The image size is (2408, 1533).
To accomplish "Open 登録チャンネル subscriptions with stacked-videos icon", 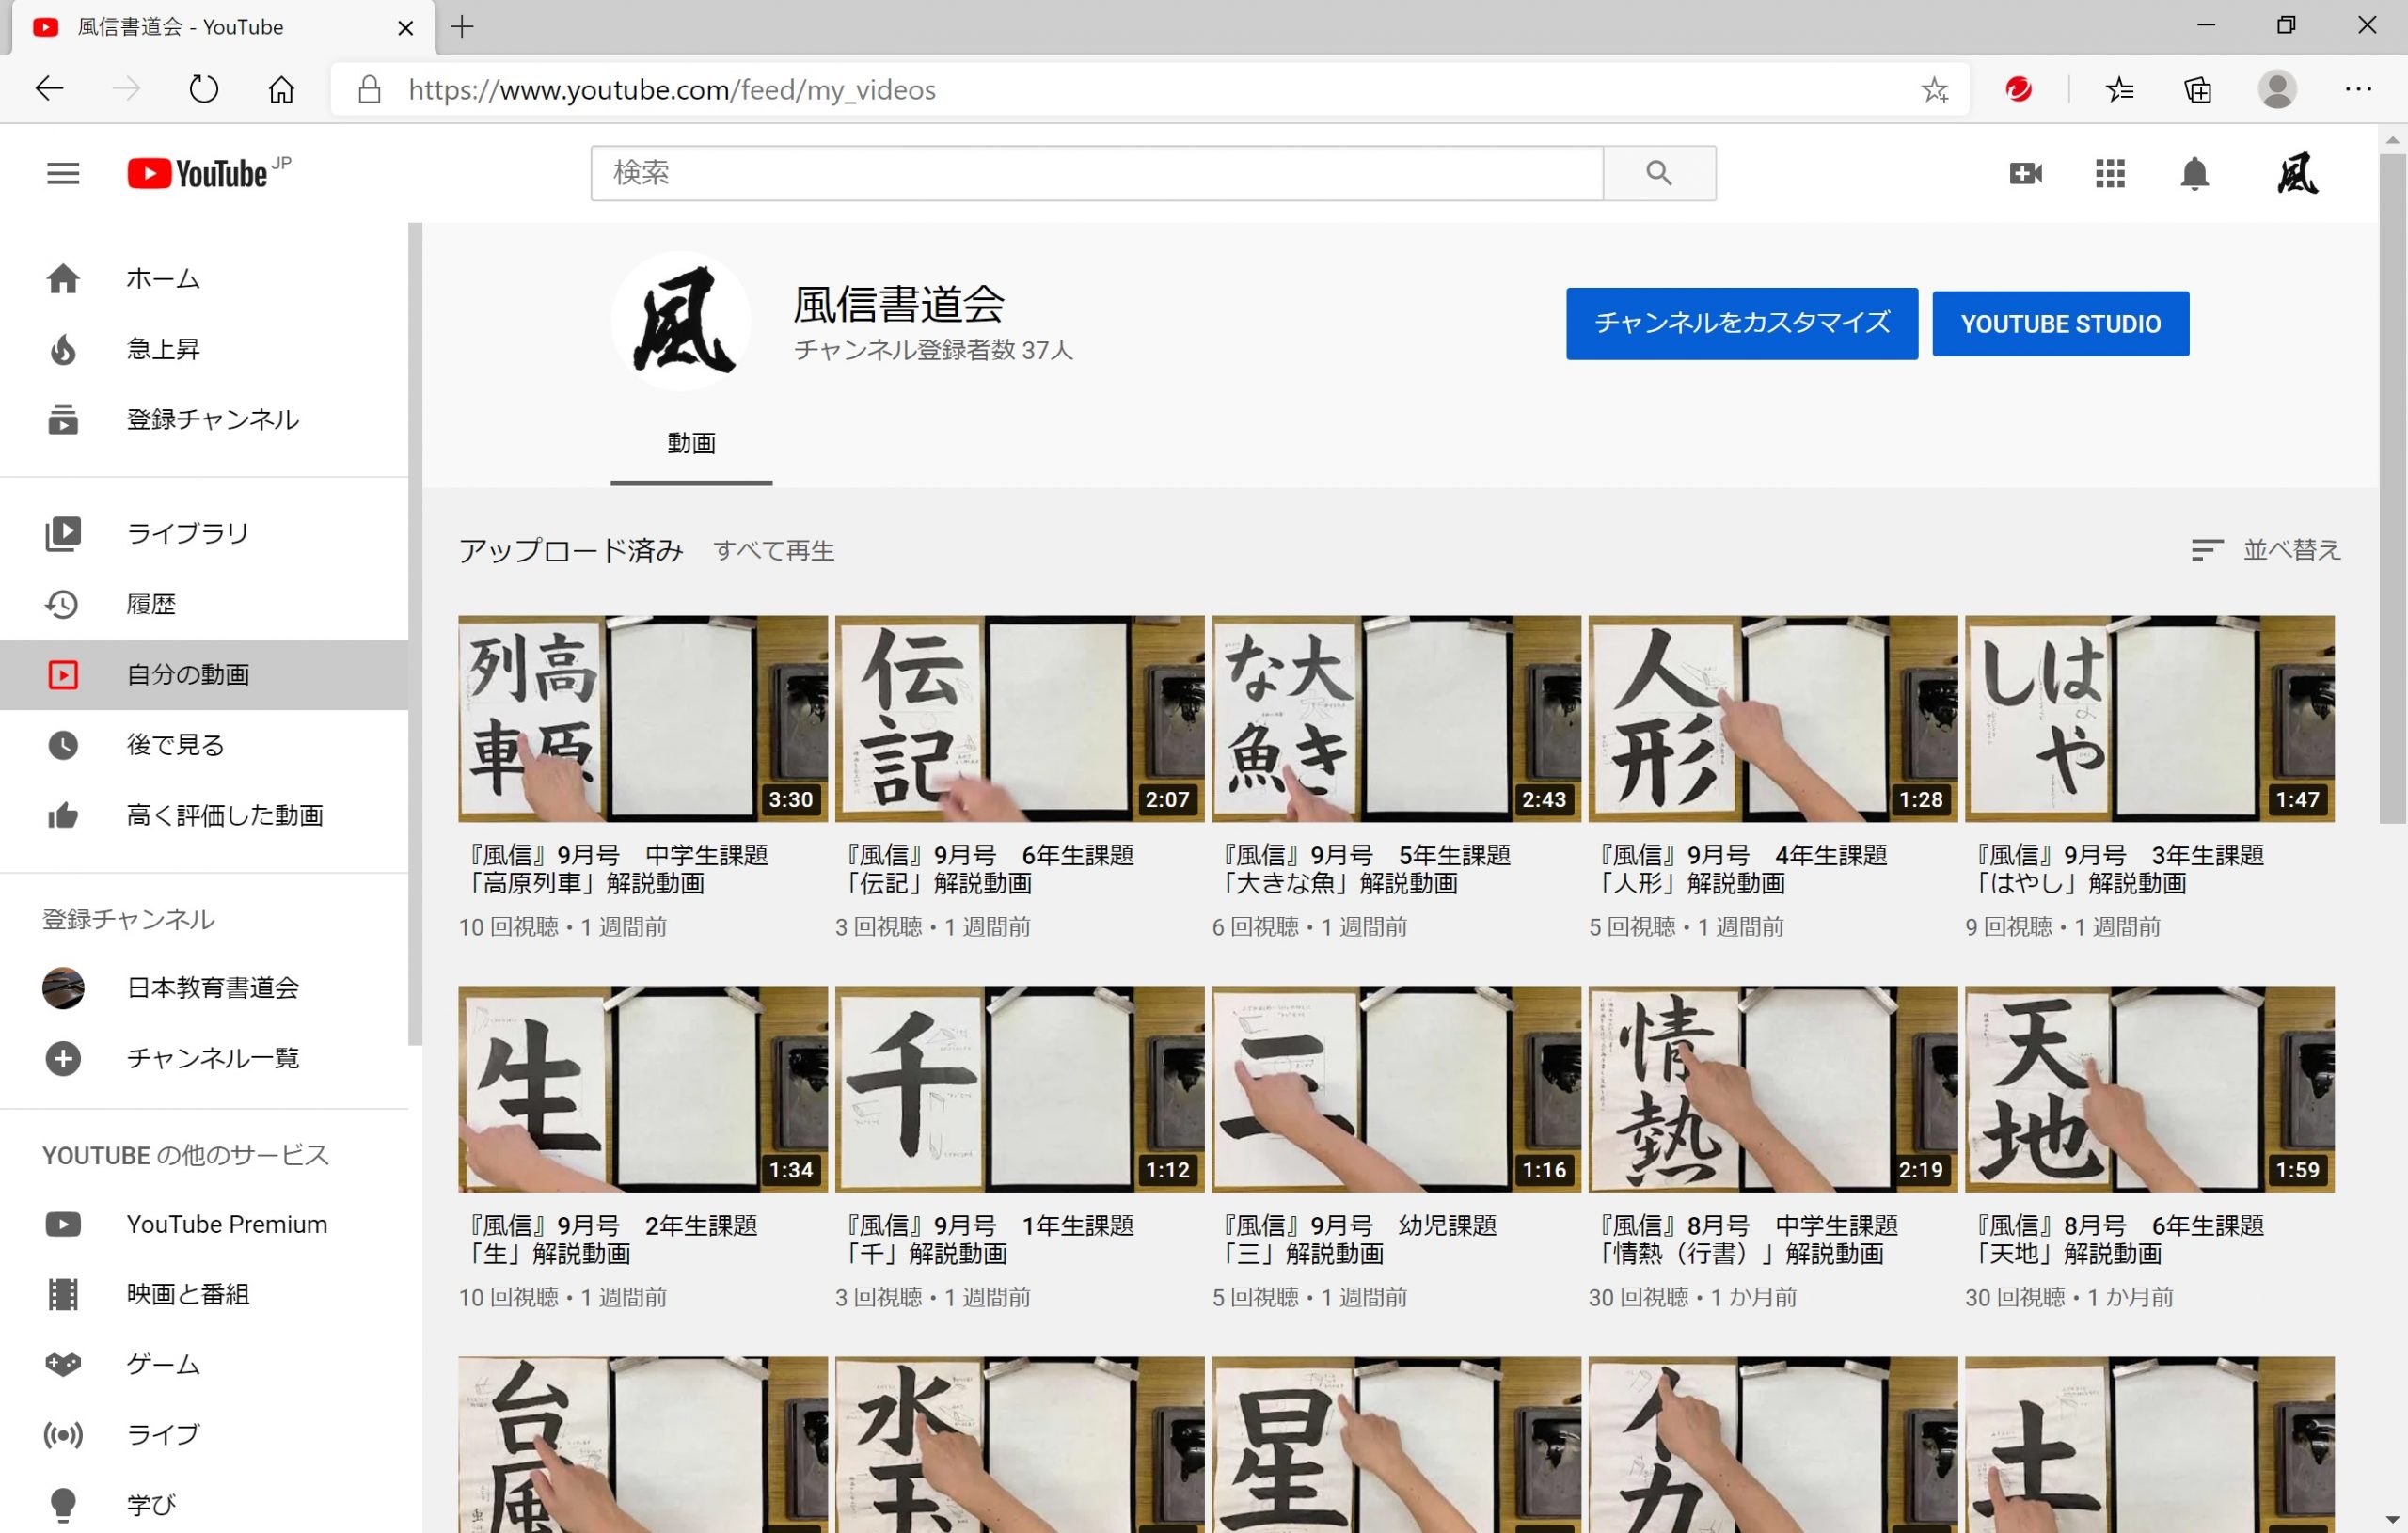I will click(204, 419).
